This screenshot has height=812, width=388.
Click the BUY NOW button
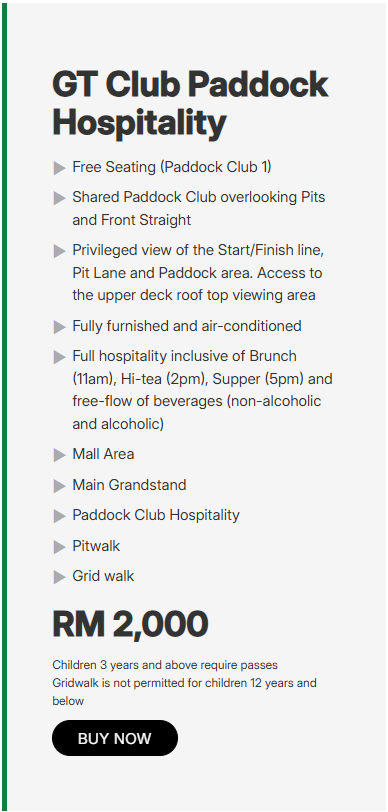click(x=114, y=737)
